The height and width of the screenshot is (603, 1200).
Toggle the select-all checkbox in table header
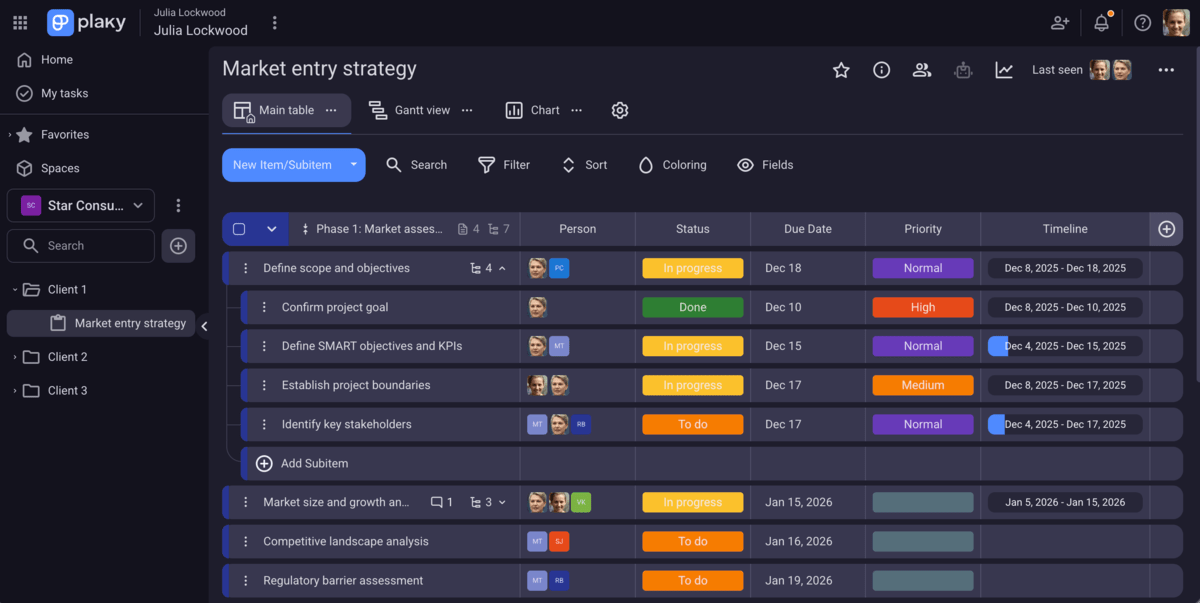[x=239, y=229]
